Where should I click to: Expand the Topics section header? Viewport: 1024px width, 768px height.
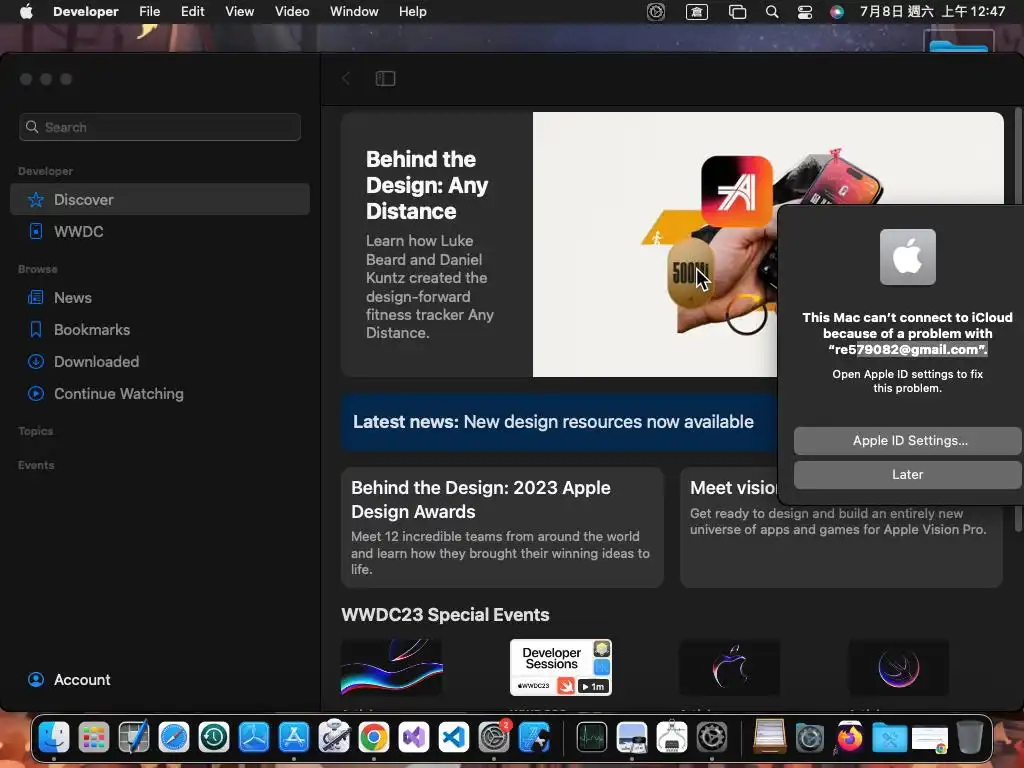pyautogui.click(x=36, y=431)
